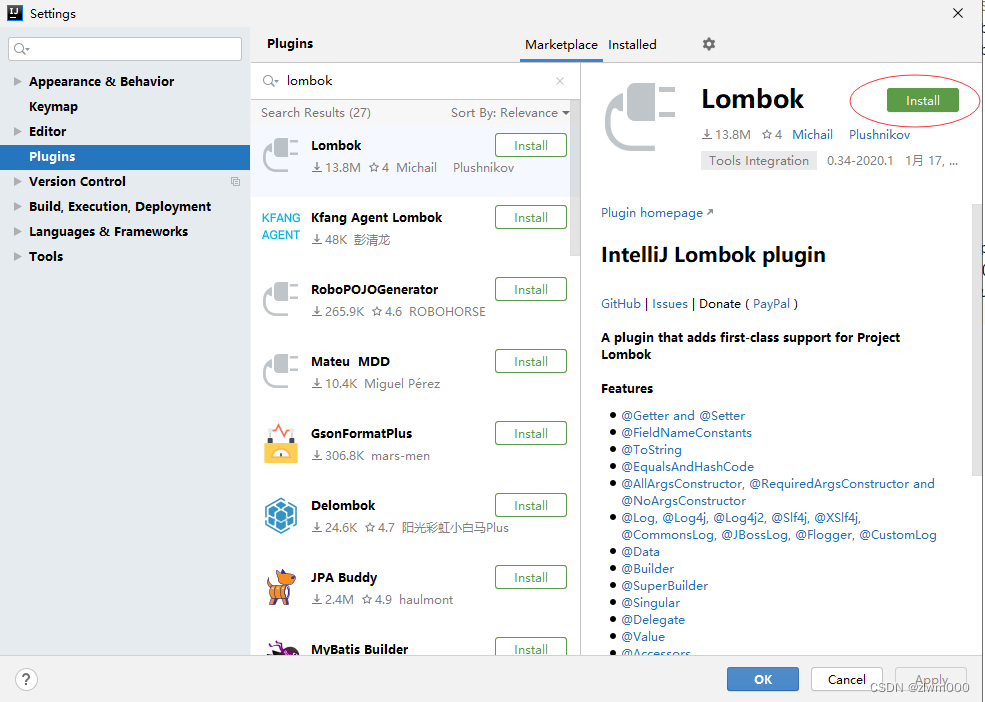Click the large Lombok detail icon
985x702 pixels.
(x=639, y=117)
